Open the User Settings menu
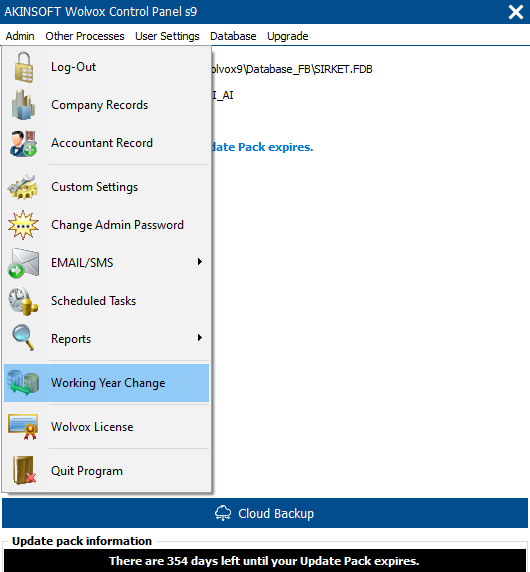Screen dimensions: 530x572 pyautogui.click(x=167, y=36)
